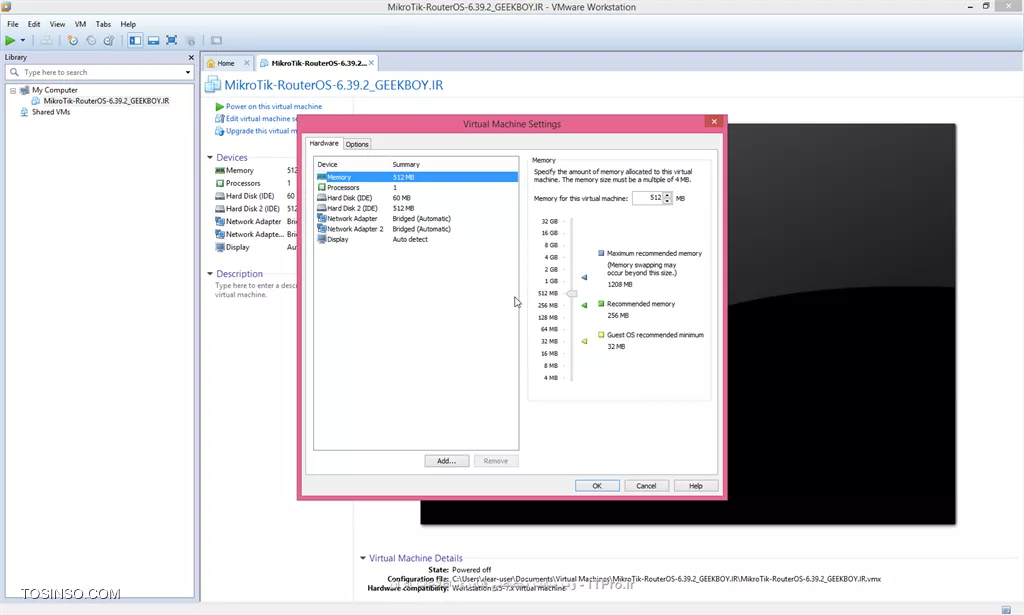Toggle the library sidebar view icon

135,40
